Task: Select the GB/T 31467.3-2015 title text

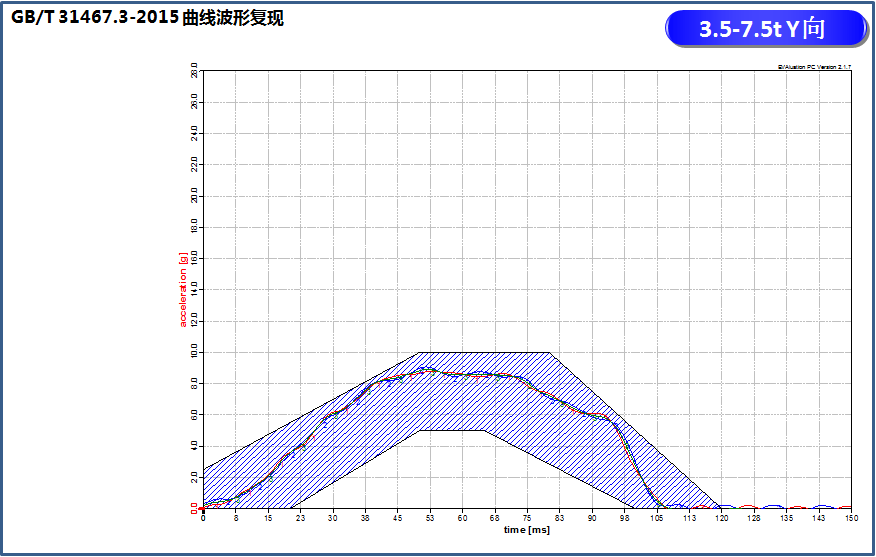Action: 144,18
